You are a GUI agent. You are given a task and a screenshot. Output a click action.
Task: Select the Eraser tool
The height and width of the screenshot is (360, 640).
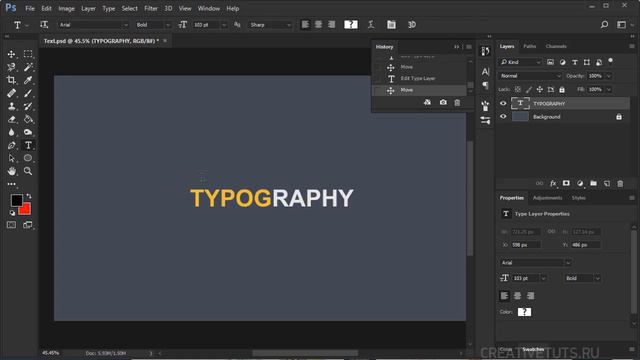11,119
